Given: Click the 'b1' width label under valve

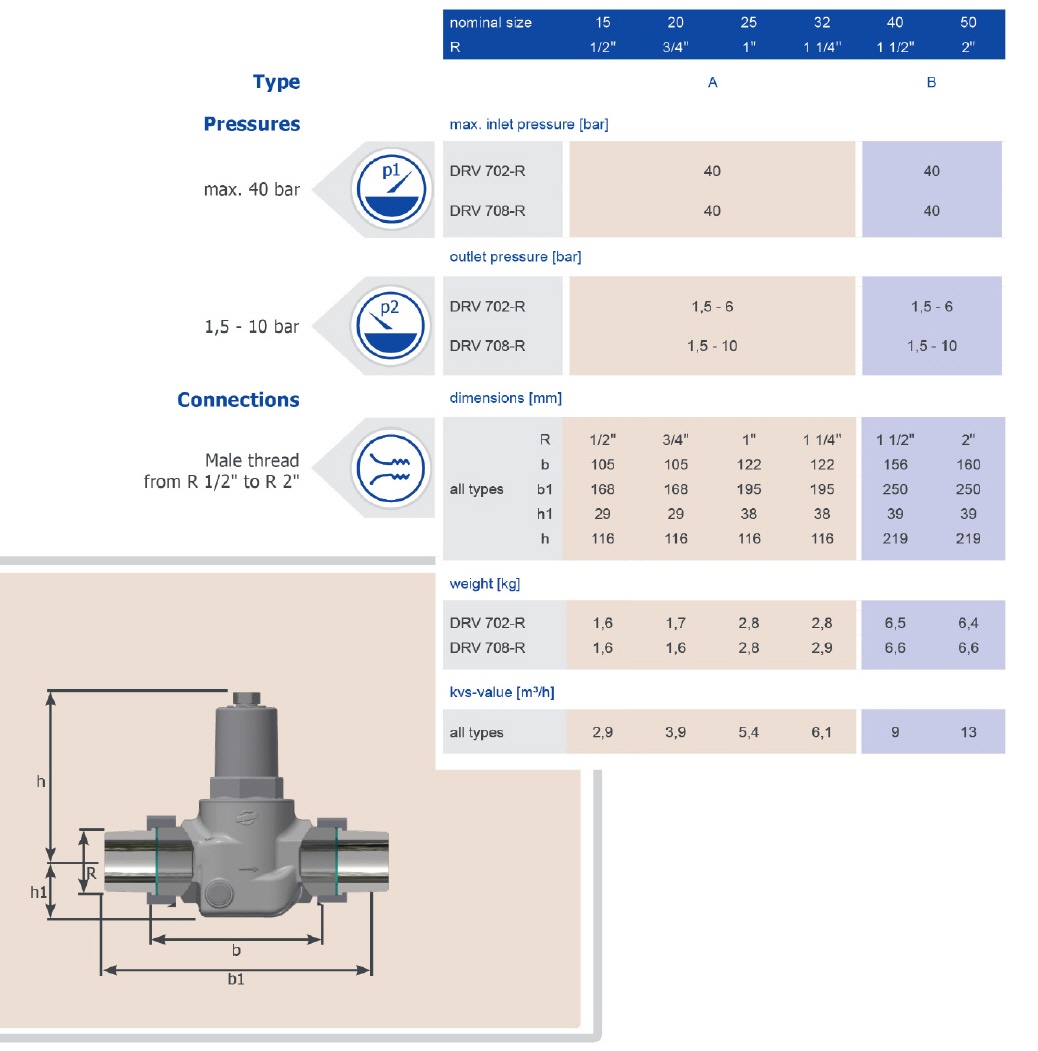Looking at the screenshot, I should tap(236, 979).
